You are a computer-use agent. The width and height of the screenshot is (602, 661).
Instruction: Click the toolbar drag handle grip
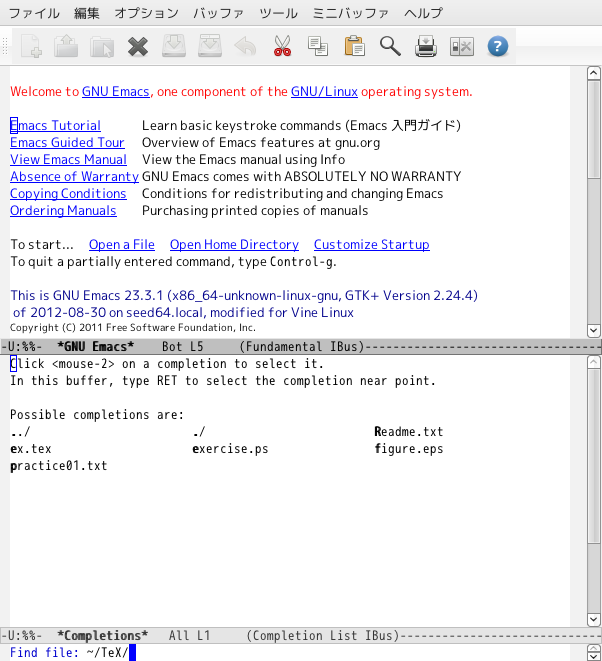point(5,46)
